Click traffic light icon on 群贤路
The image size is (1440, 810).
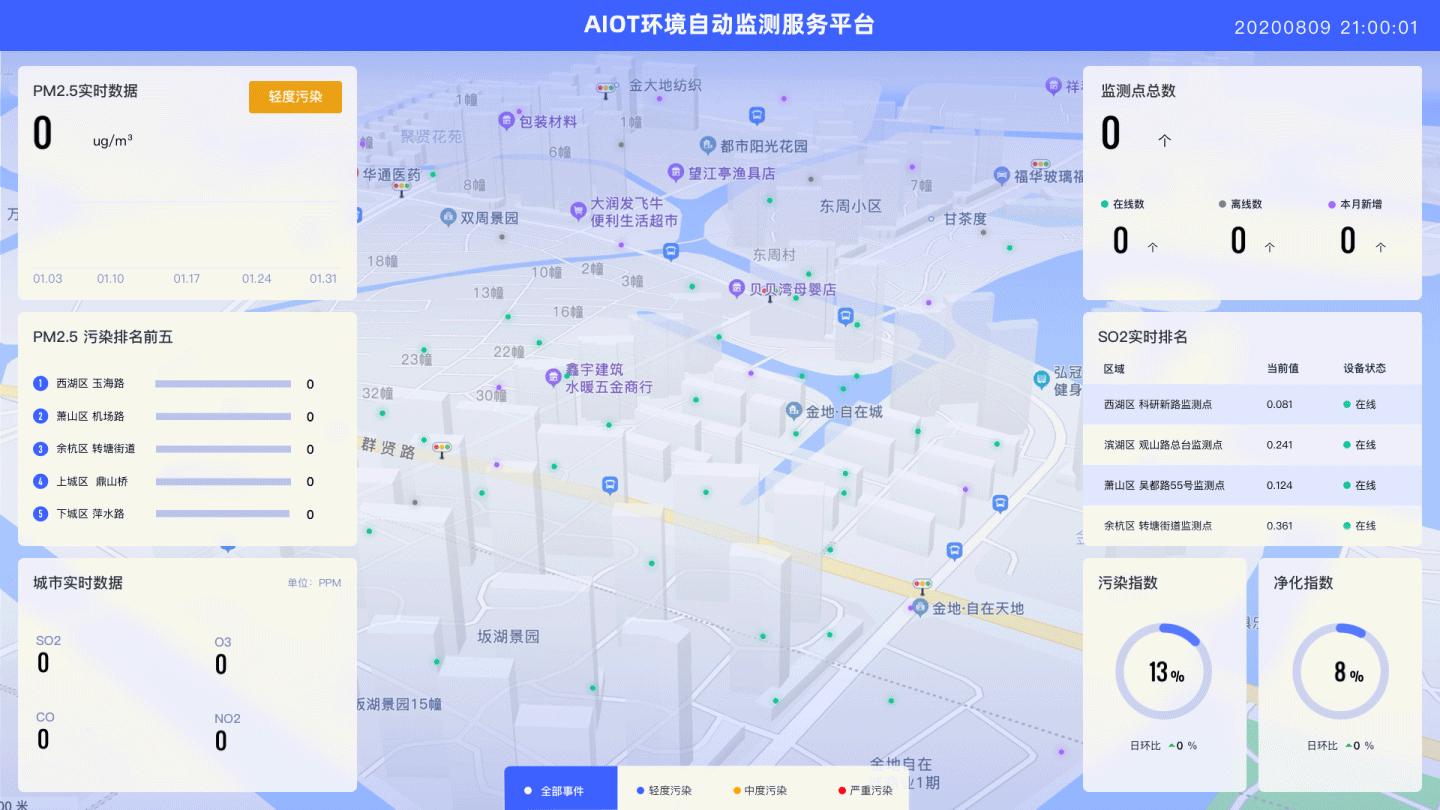tap(443, 451)
